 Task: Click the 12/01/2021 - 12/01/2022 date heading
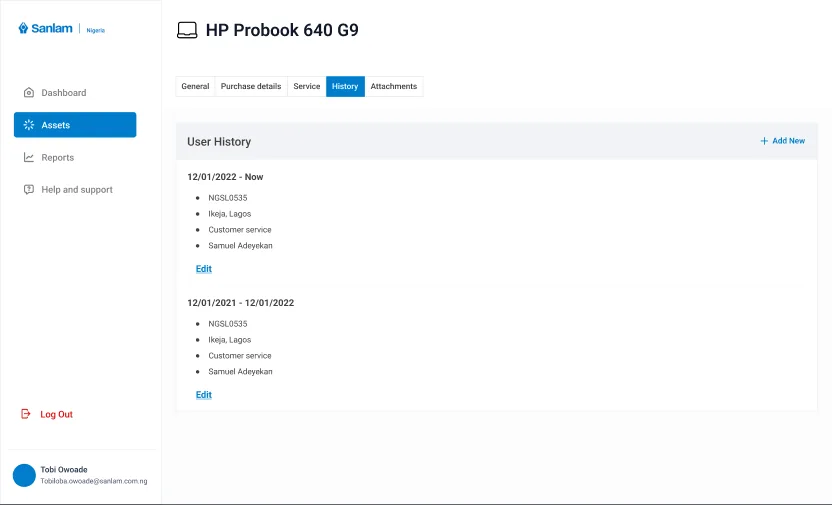click(x=240, y=303)
